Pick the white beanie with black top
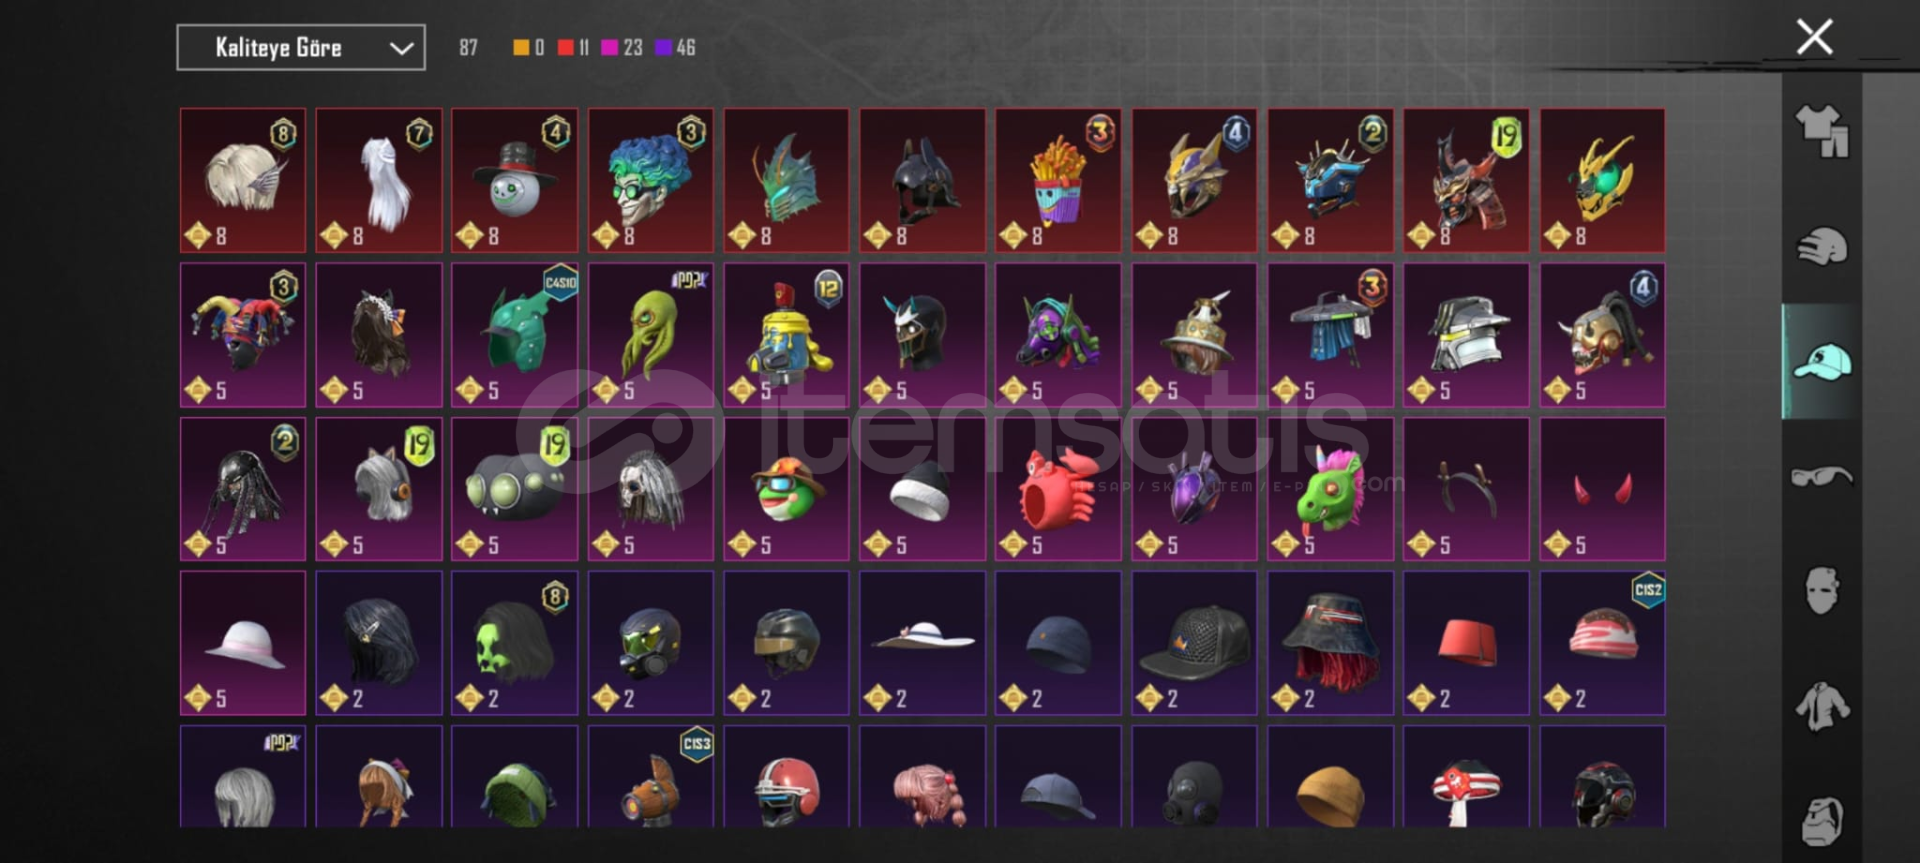The image size is (1920, 863). tap(922, 489)
